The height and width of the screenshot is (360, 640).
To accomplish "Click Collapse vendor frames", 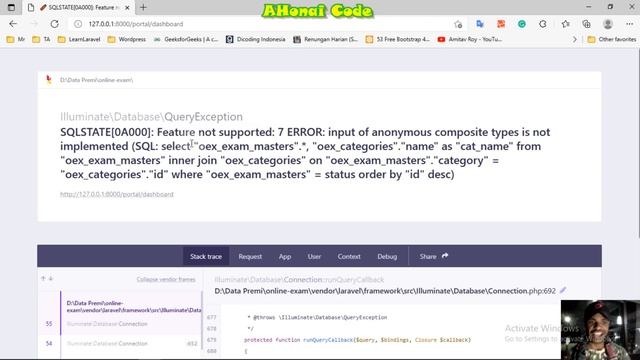I will click(166, 280).
